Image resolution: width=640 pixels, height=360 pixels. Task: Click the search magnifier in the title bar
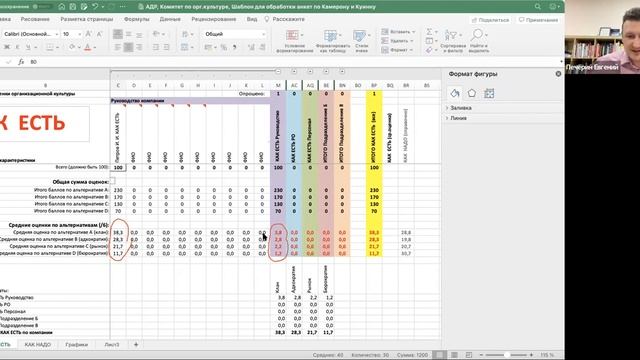tap(538, 7)
